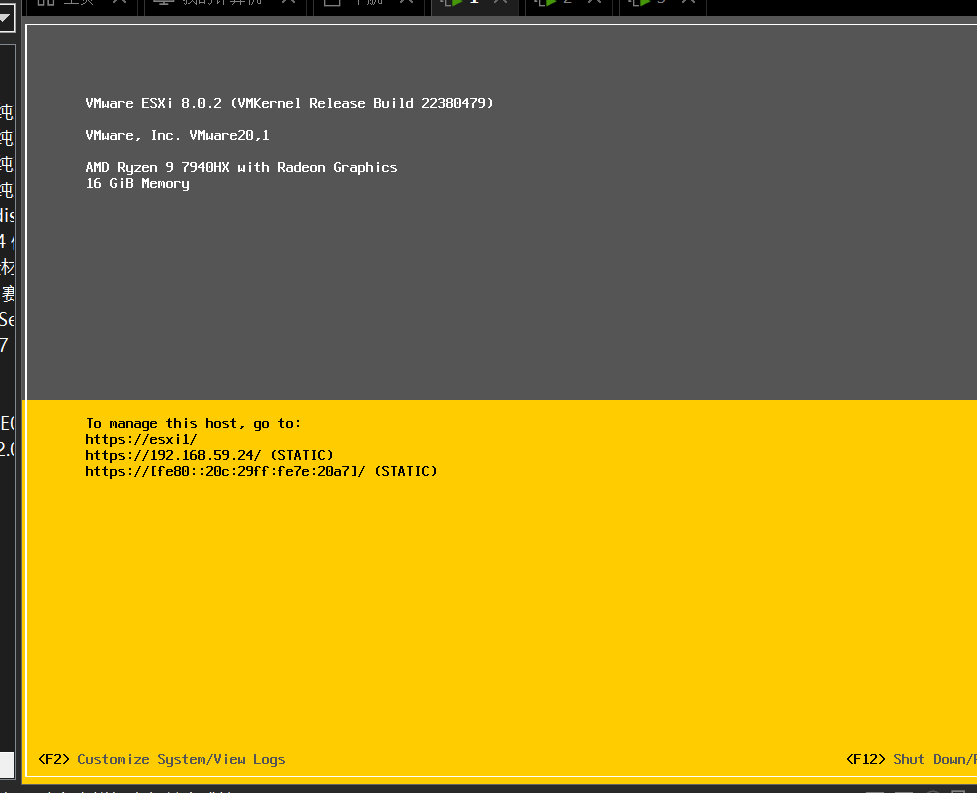
Task: Click the VMware ESXi 8.0.2 version line
Action: coord(289,103)
